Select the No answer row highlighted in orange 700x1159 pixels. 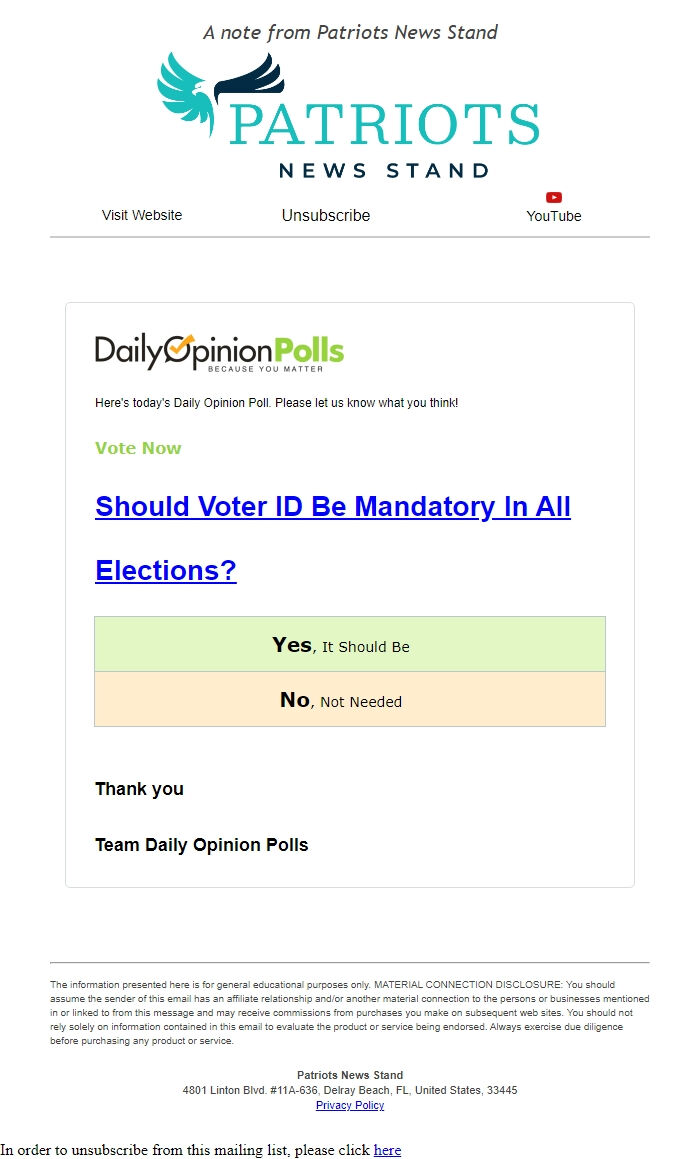pos(350,699)
